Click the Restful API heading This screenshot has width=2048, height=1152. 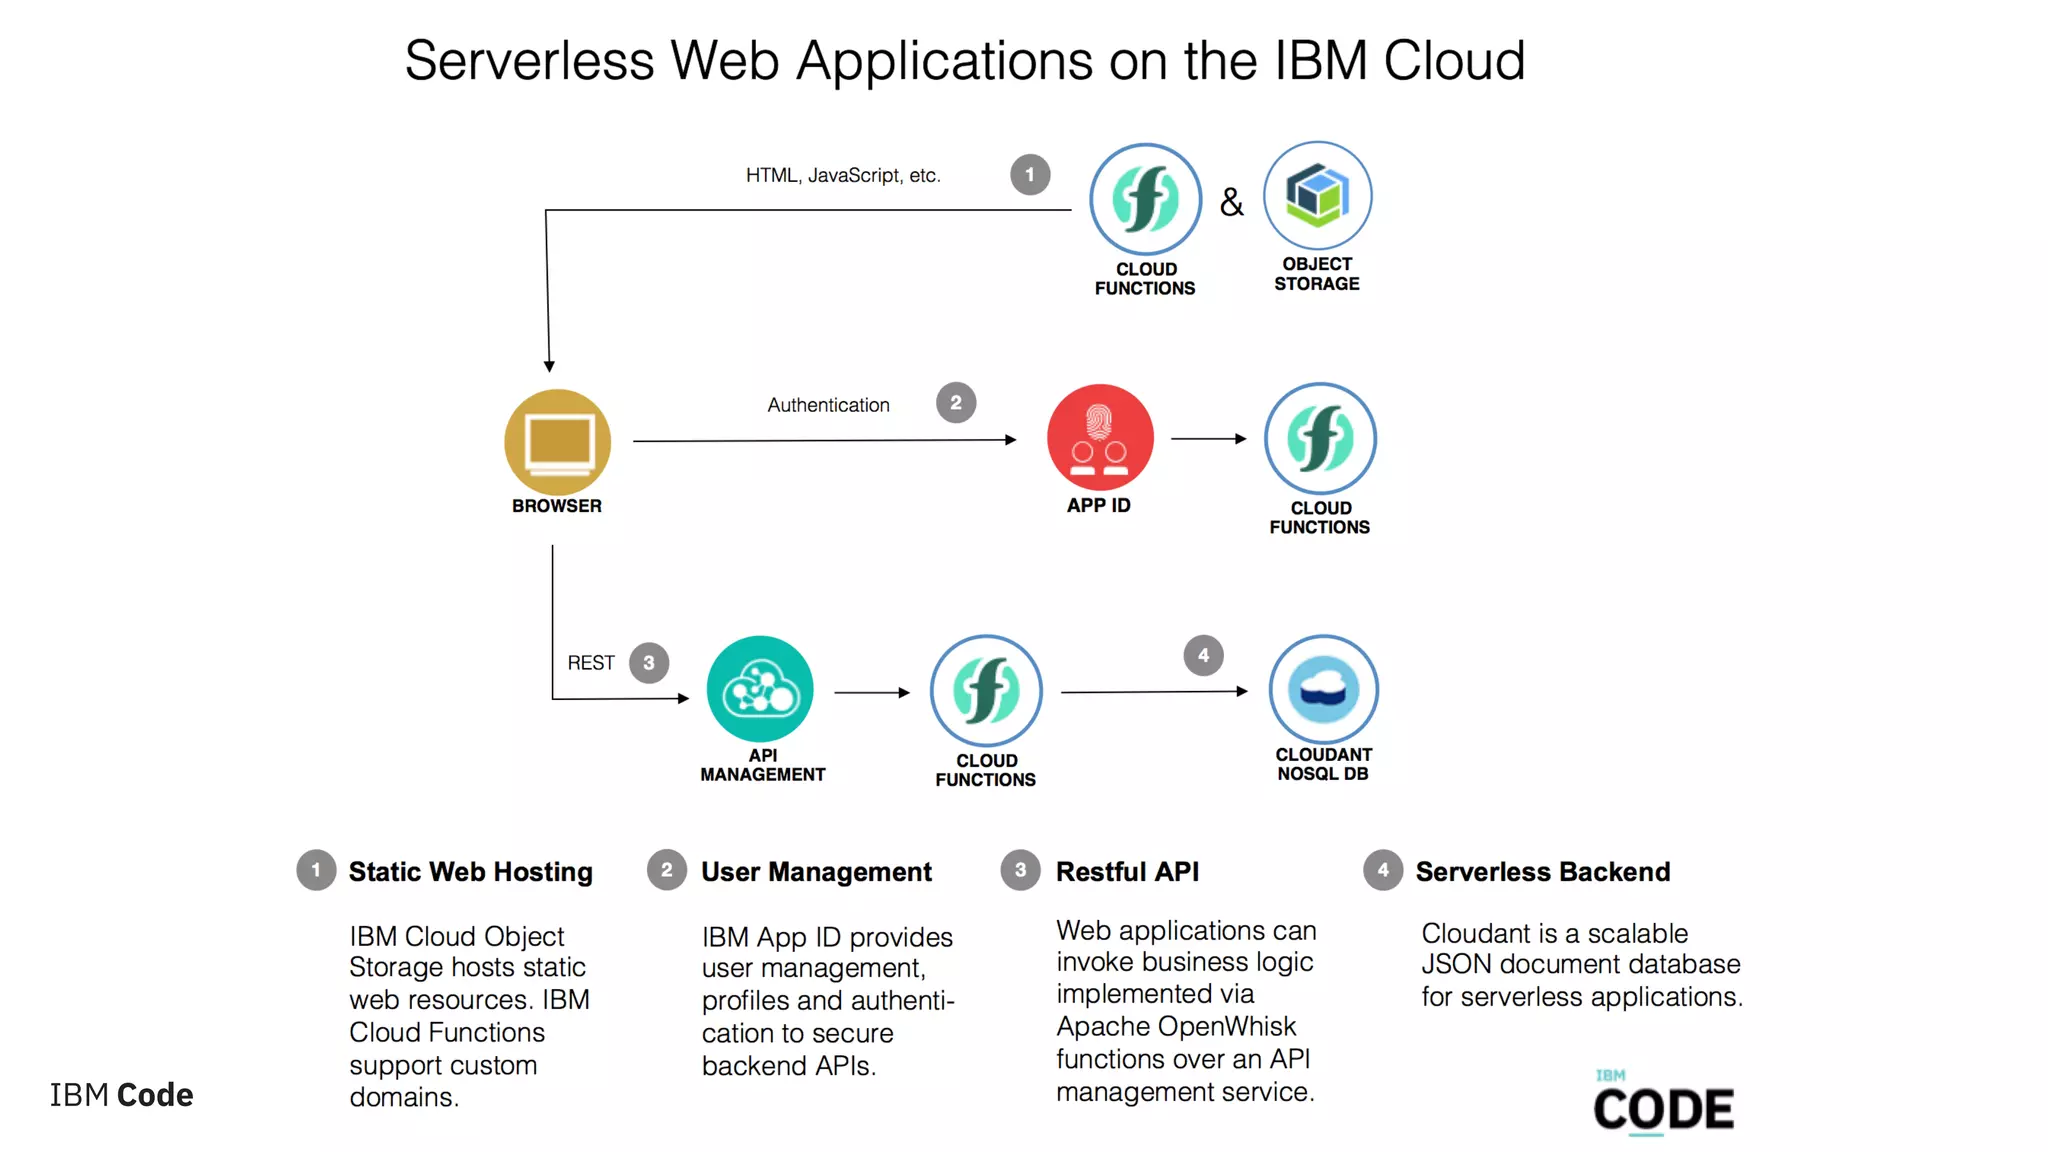(x=1127, y=872)
